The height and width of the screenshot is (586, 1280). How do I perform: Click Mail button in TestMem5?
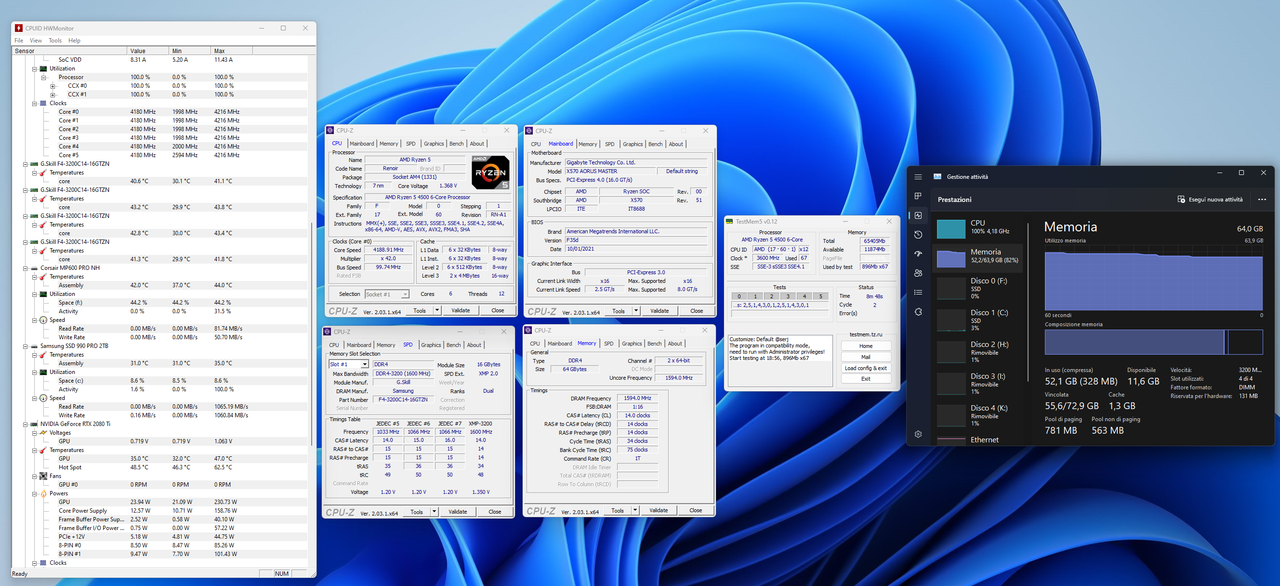pyautogui.click(x=865, y=357)
